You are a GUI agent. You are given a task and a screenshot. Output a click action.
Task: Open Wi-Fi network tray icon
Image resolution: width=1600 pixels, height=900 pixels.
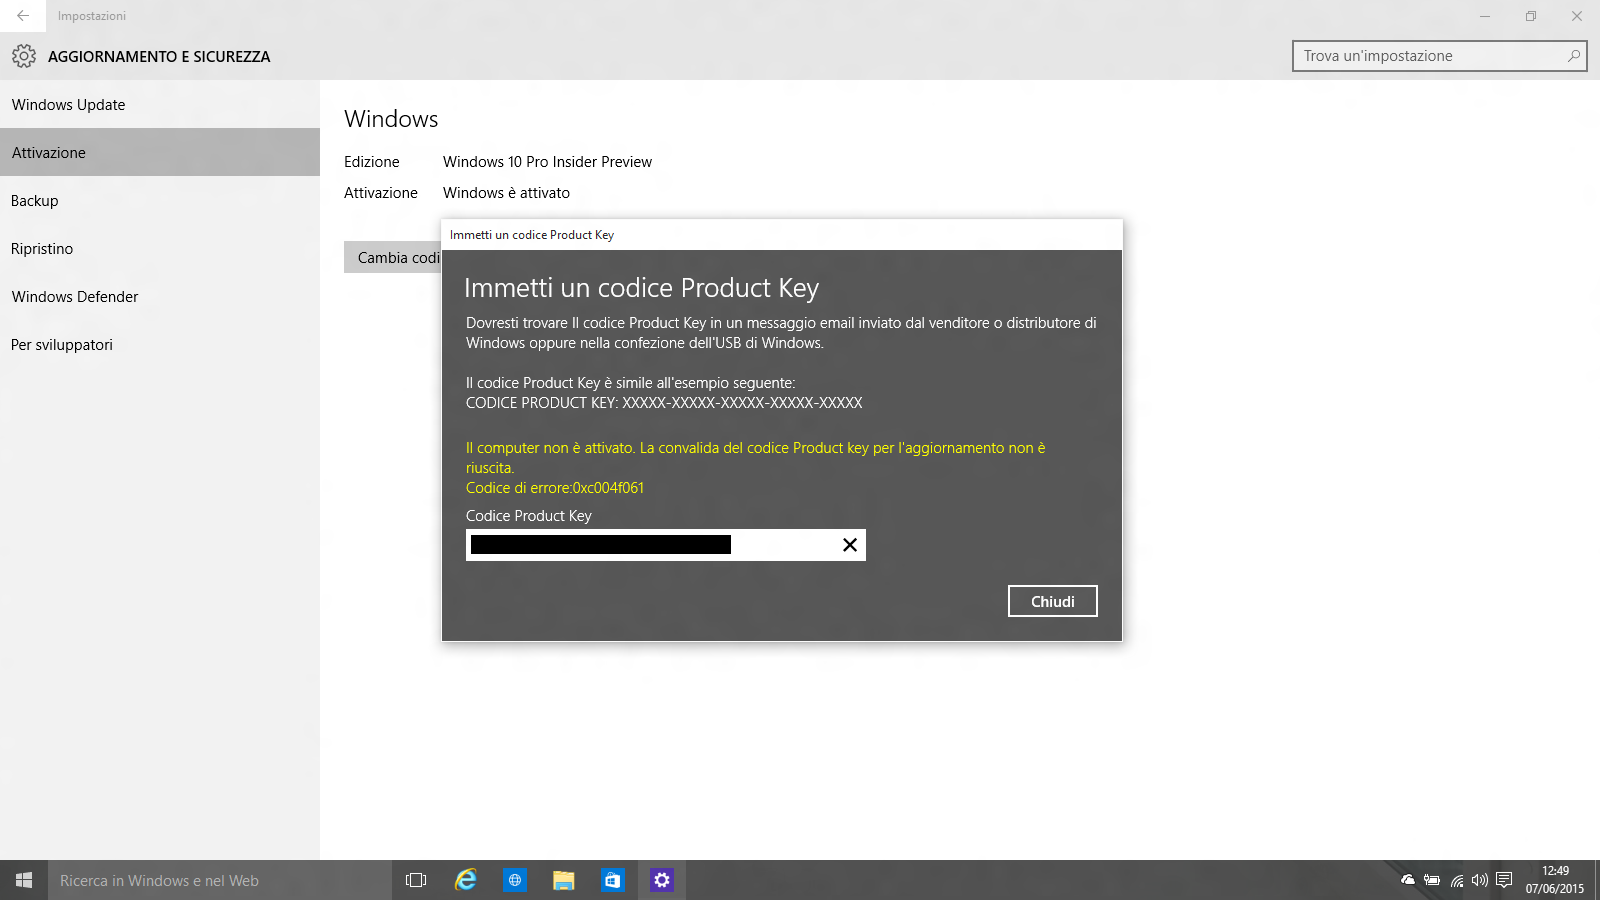tap(1457, 880)
